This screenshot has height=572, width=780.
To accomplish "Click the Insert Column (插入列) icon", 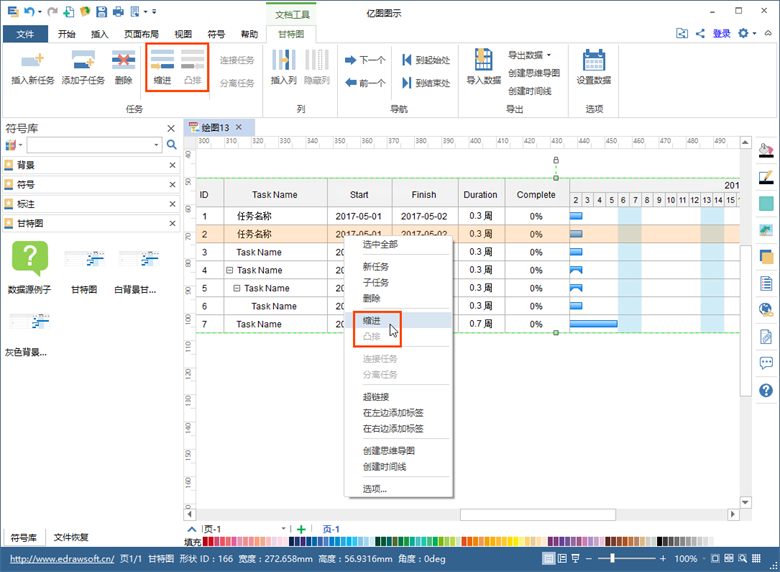I will tap(284, 62).
